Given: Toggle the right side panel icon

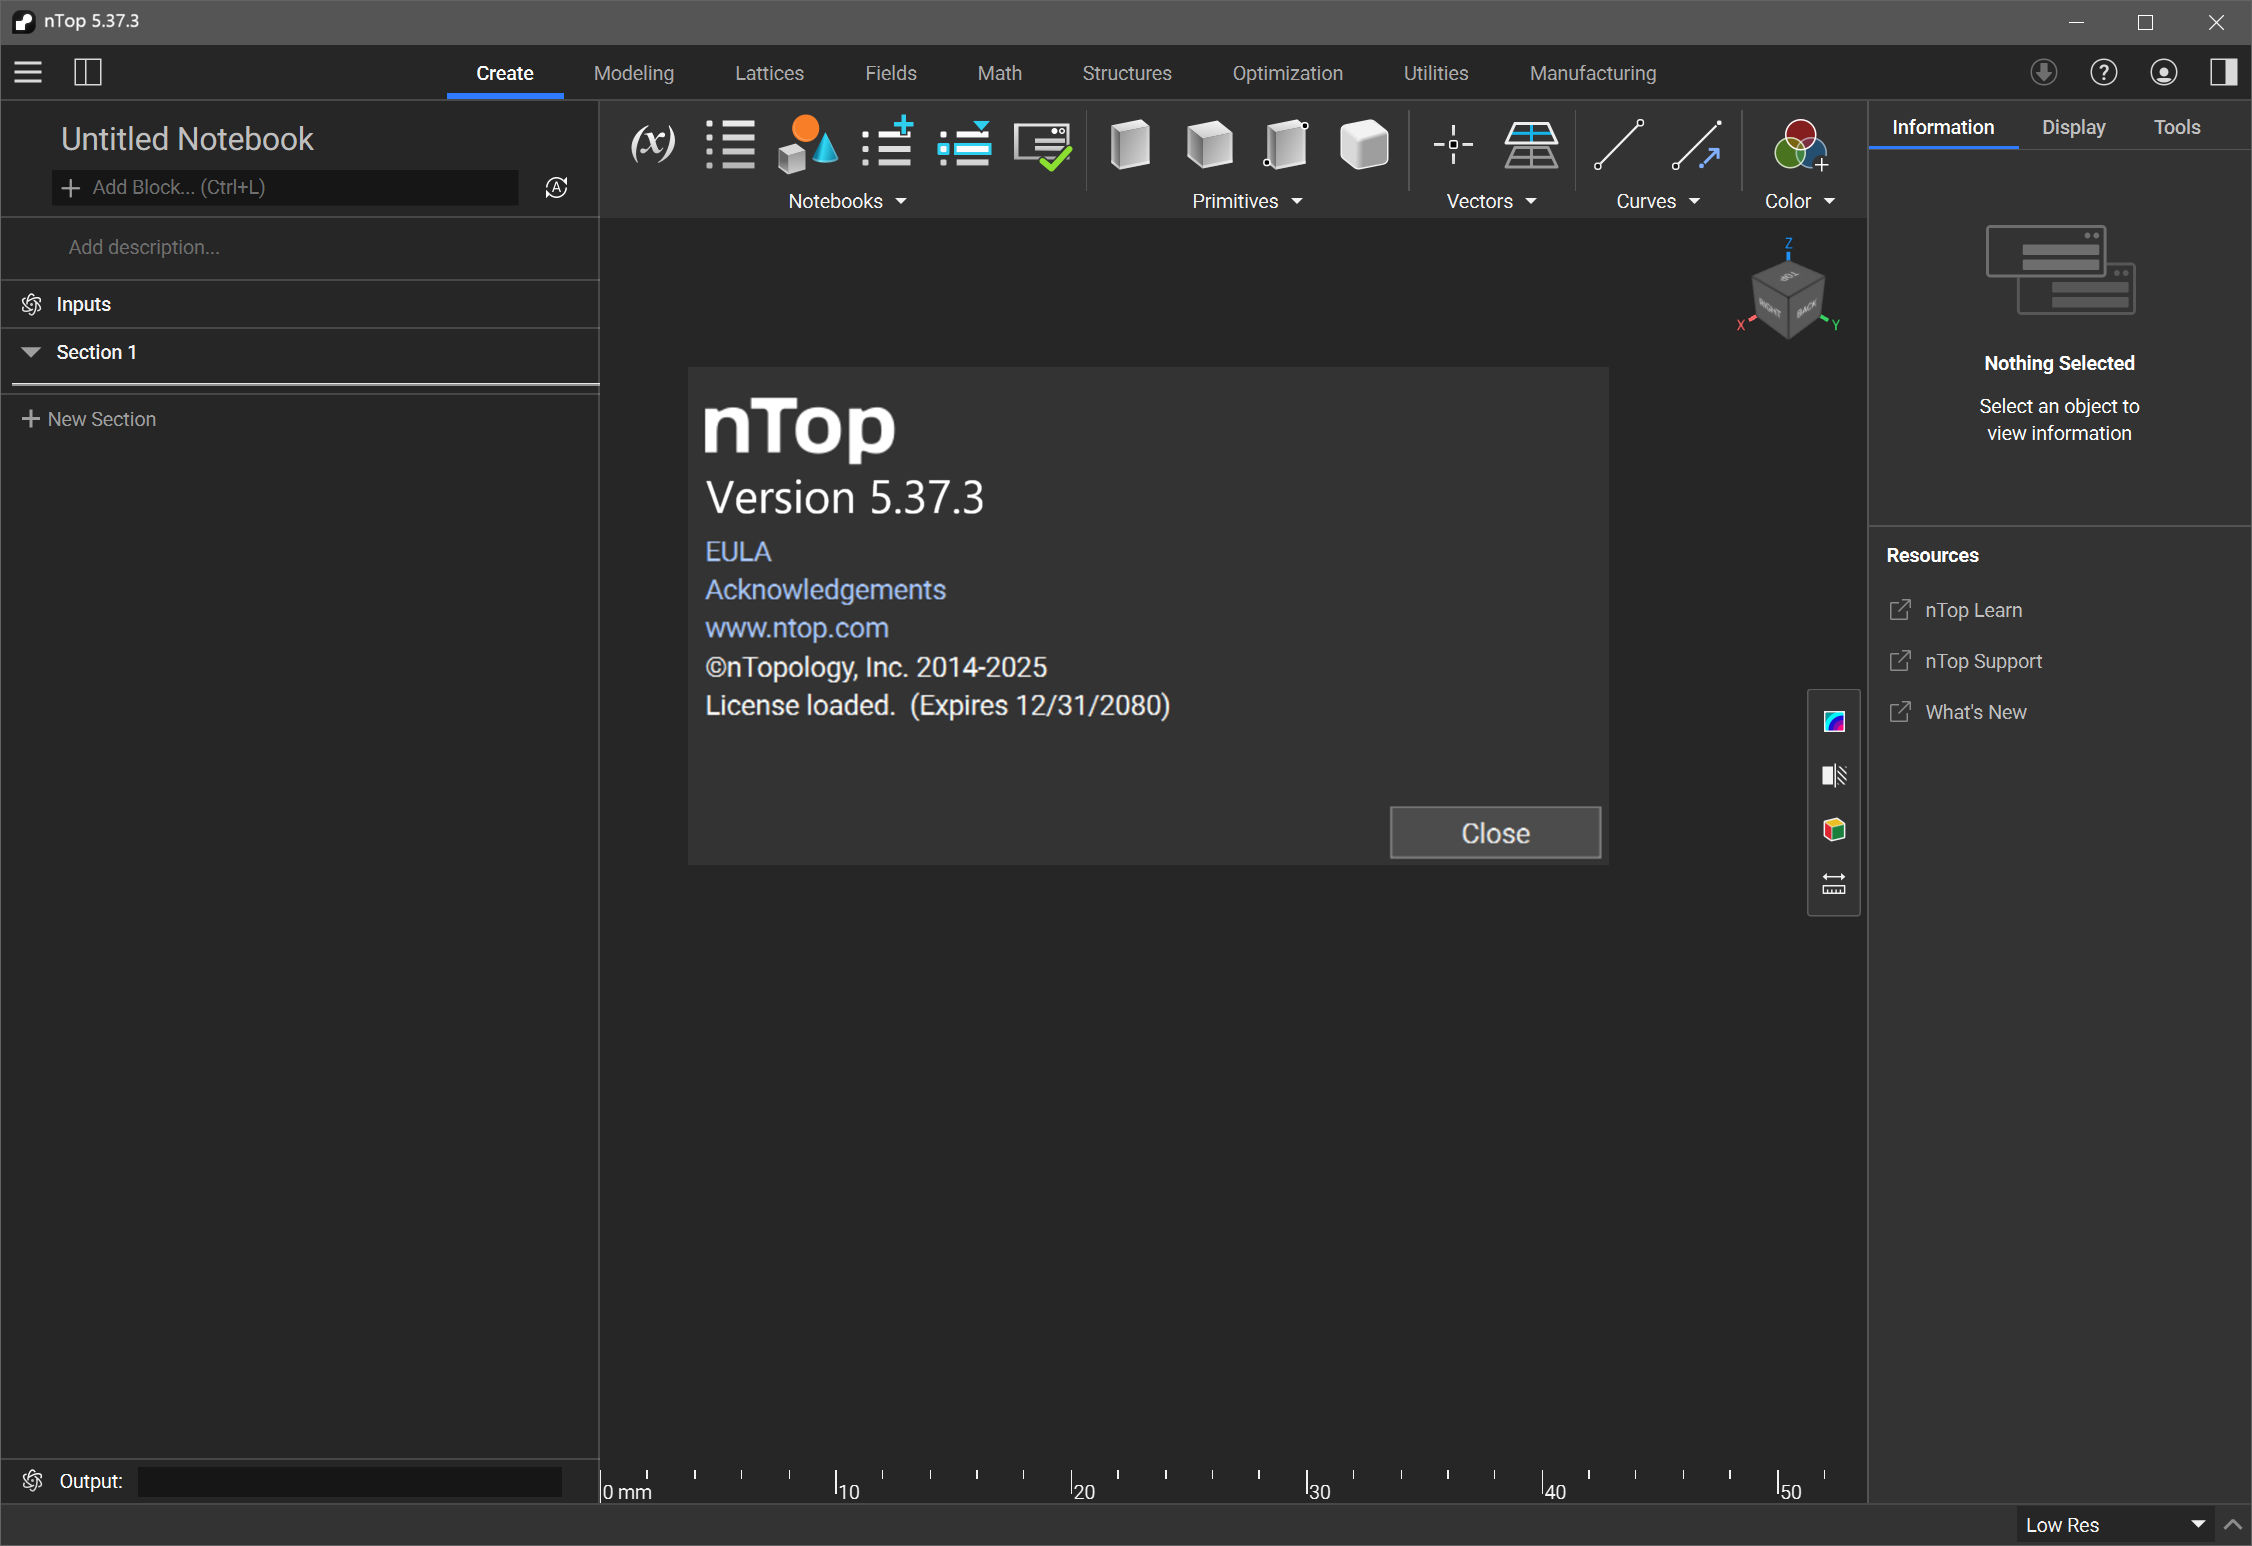Looking at the screenshot, I should point(2222,72).
